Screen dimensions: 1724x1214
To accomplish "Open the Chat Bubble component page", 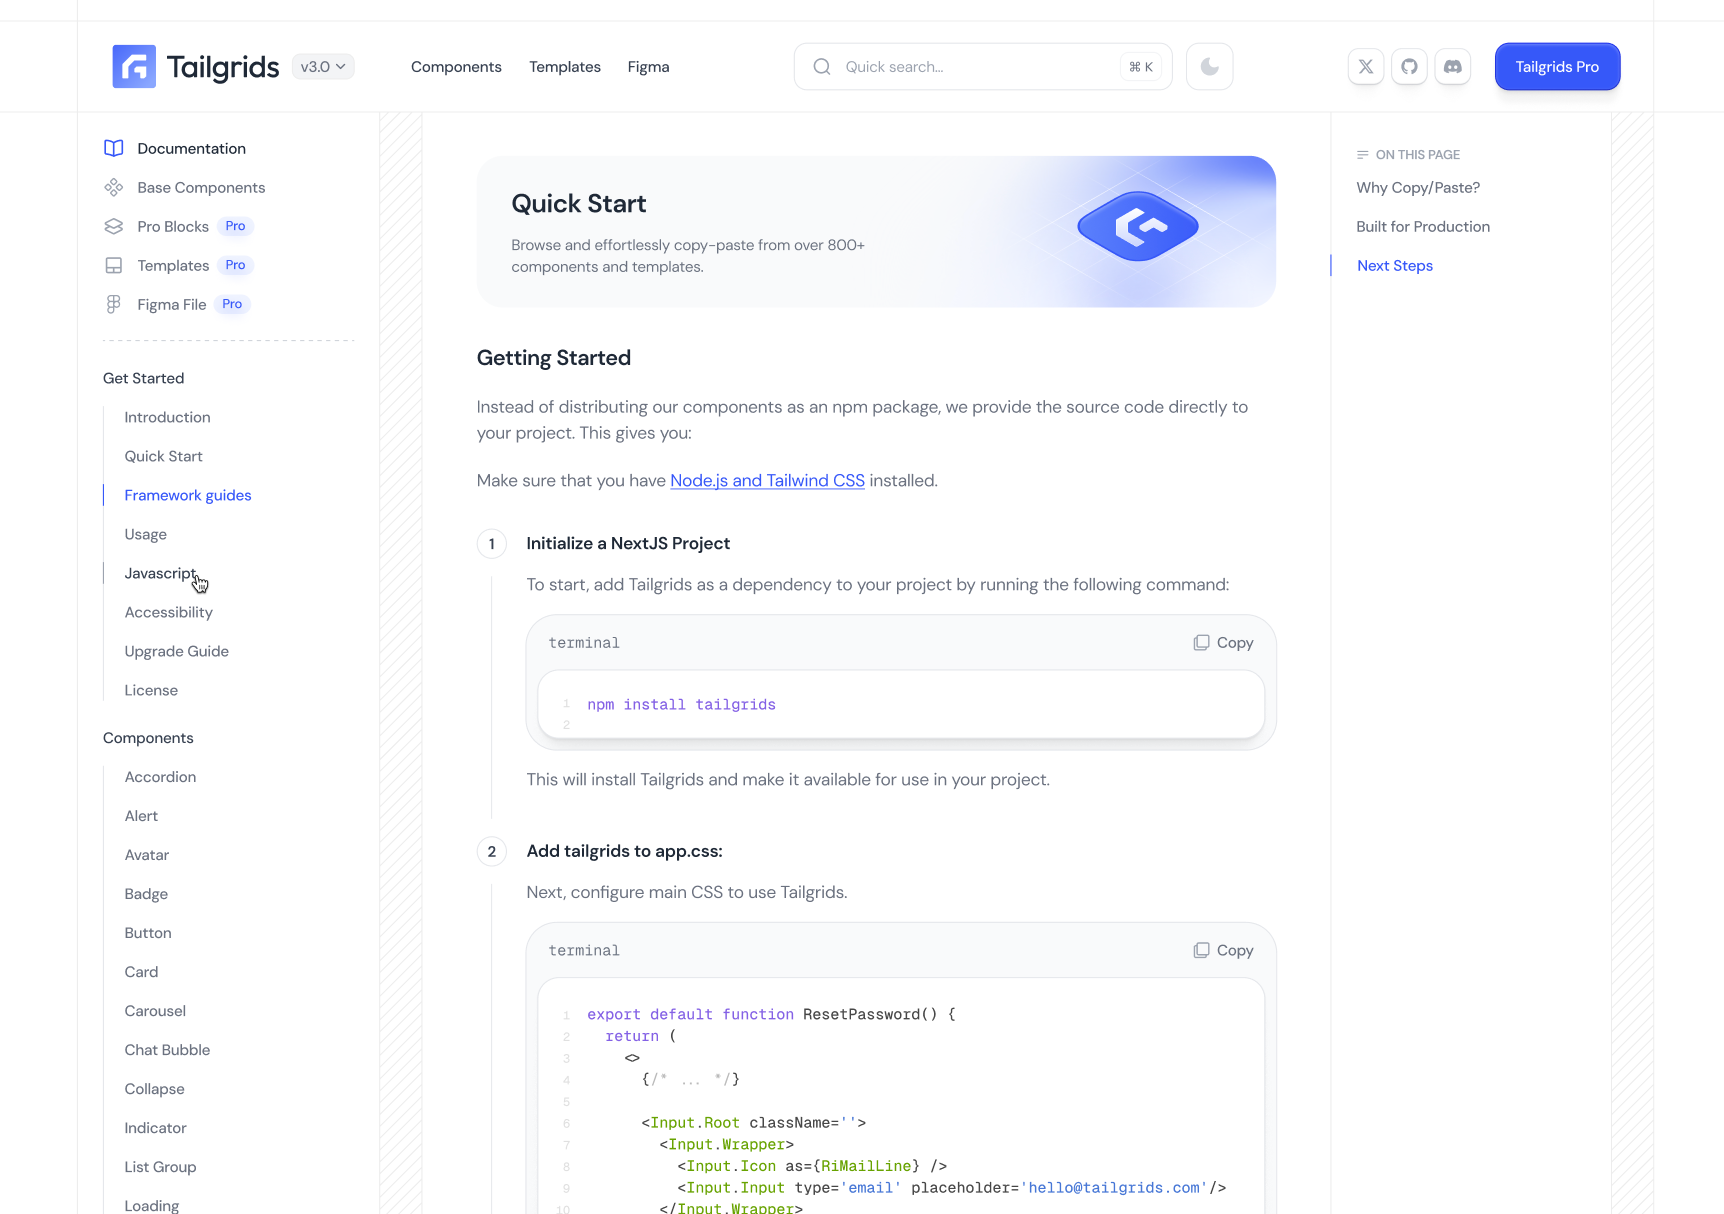I will coord(167,1050).
